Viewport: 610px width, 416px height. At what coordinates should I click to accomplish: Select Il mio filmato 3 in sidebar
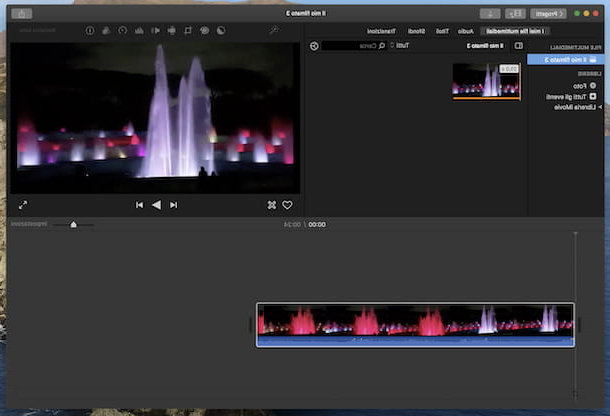pos(566,60)
